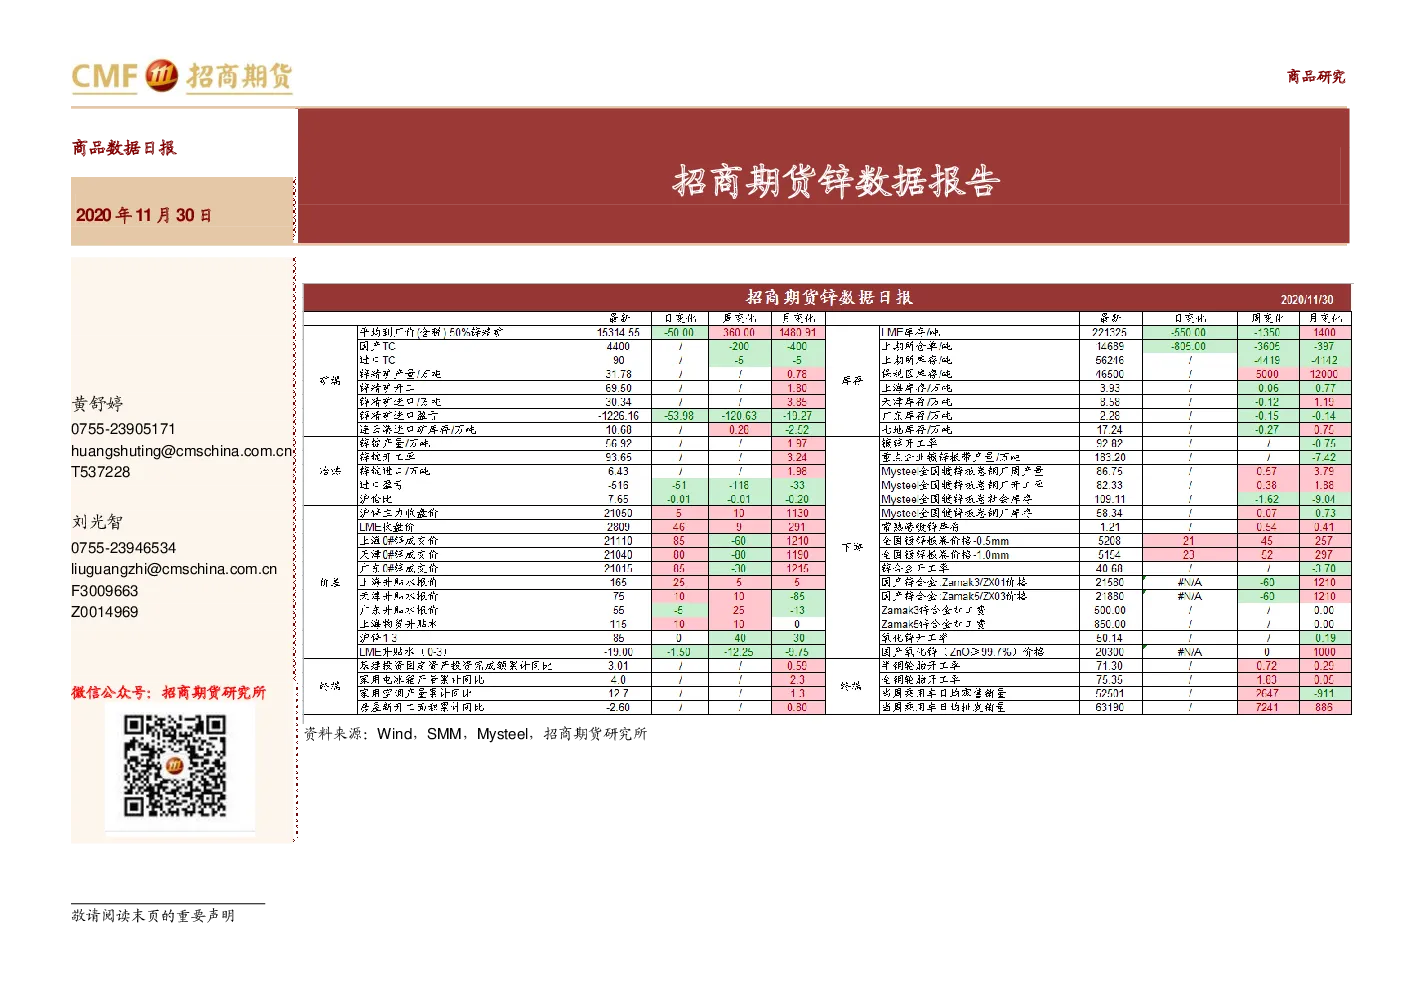The width and height of the screenshot is (1403, 992).
Task: Click the red cell showing 1480.91
Action: click(x=798, y=332)
